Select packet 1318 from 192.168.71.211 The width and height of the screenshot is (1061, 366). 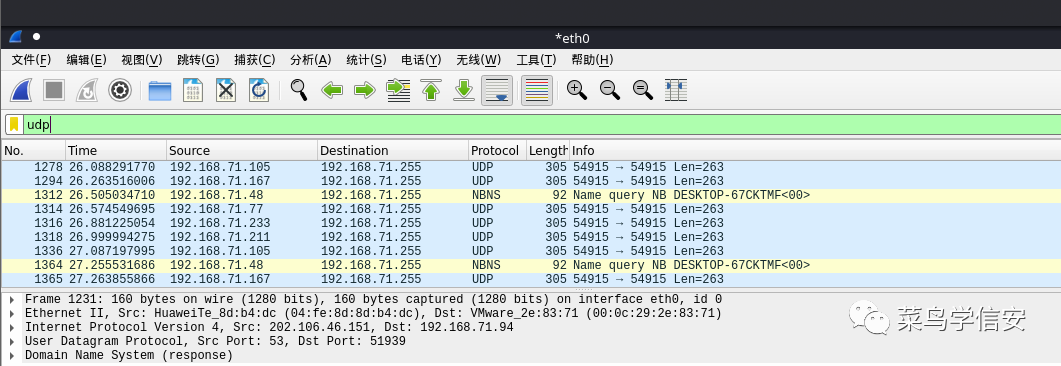pos(530,237)
